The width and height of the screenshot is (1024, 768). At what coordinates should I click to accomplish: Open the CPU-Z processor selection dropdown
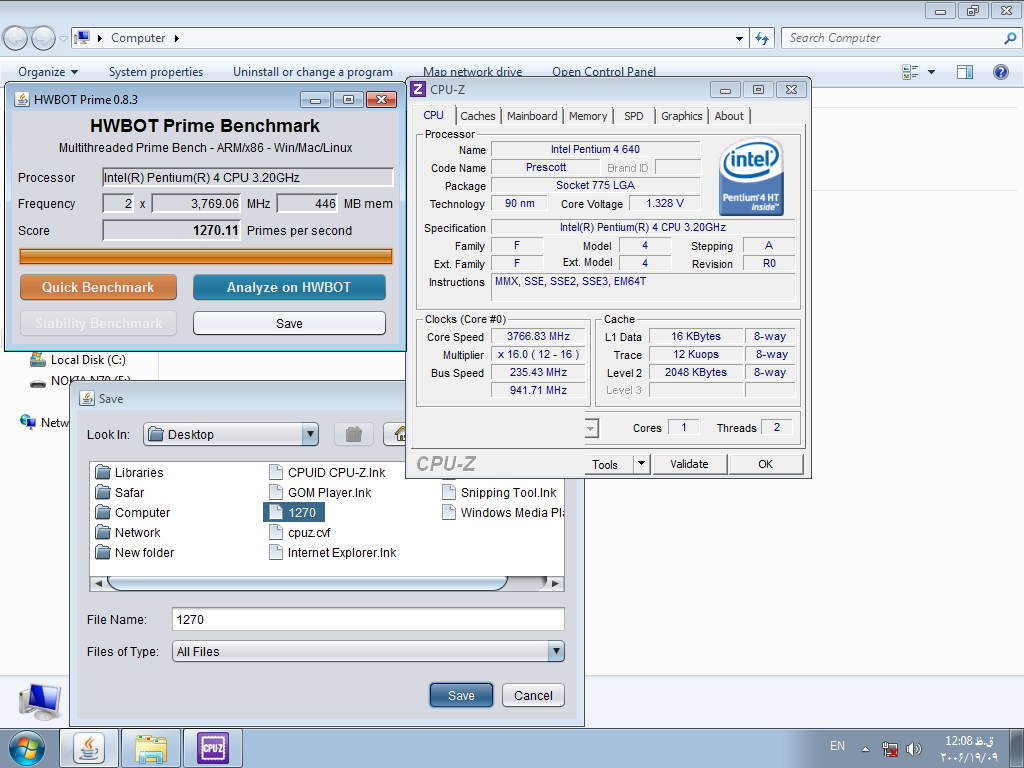coord(591,428)
